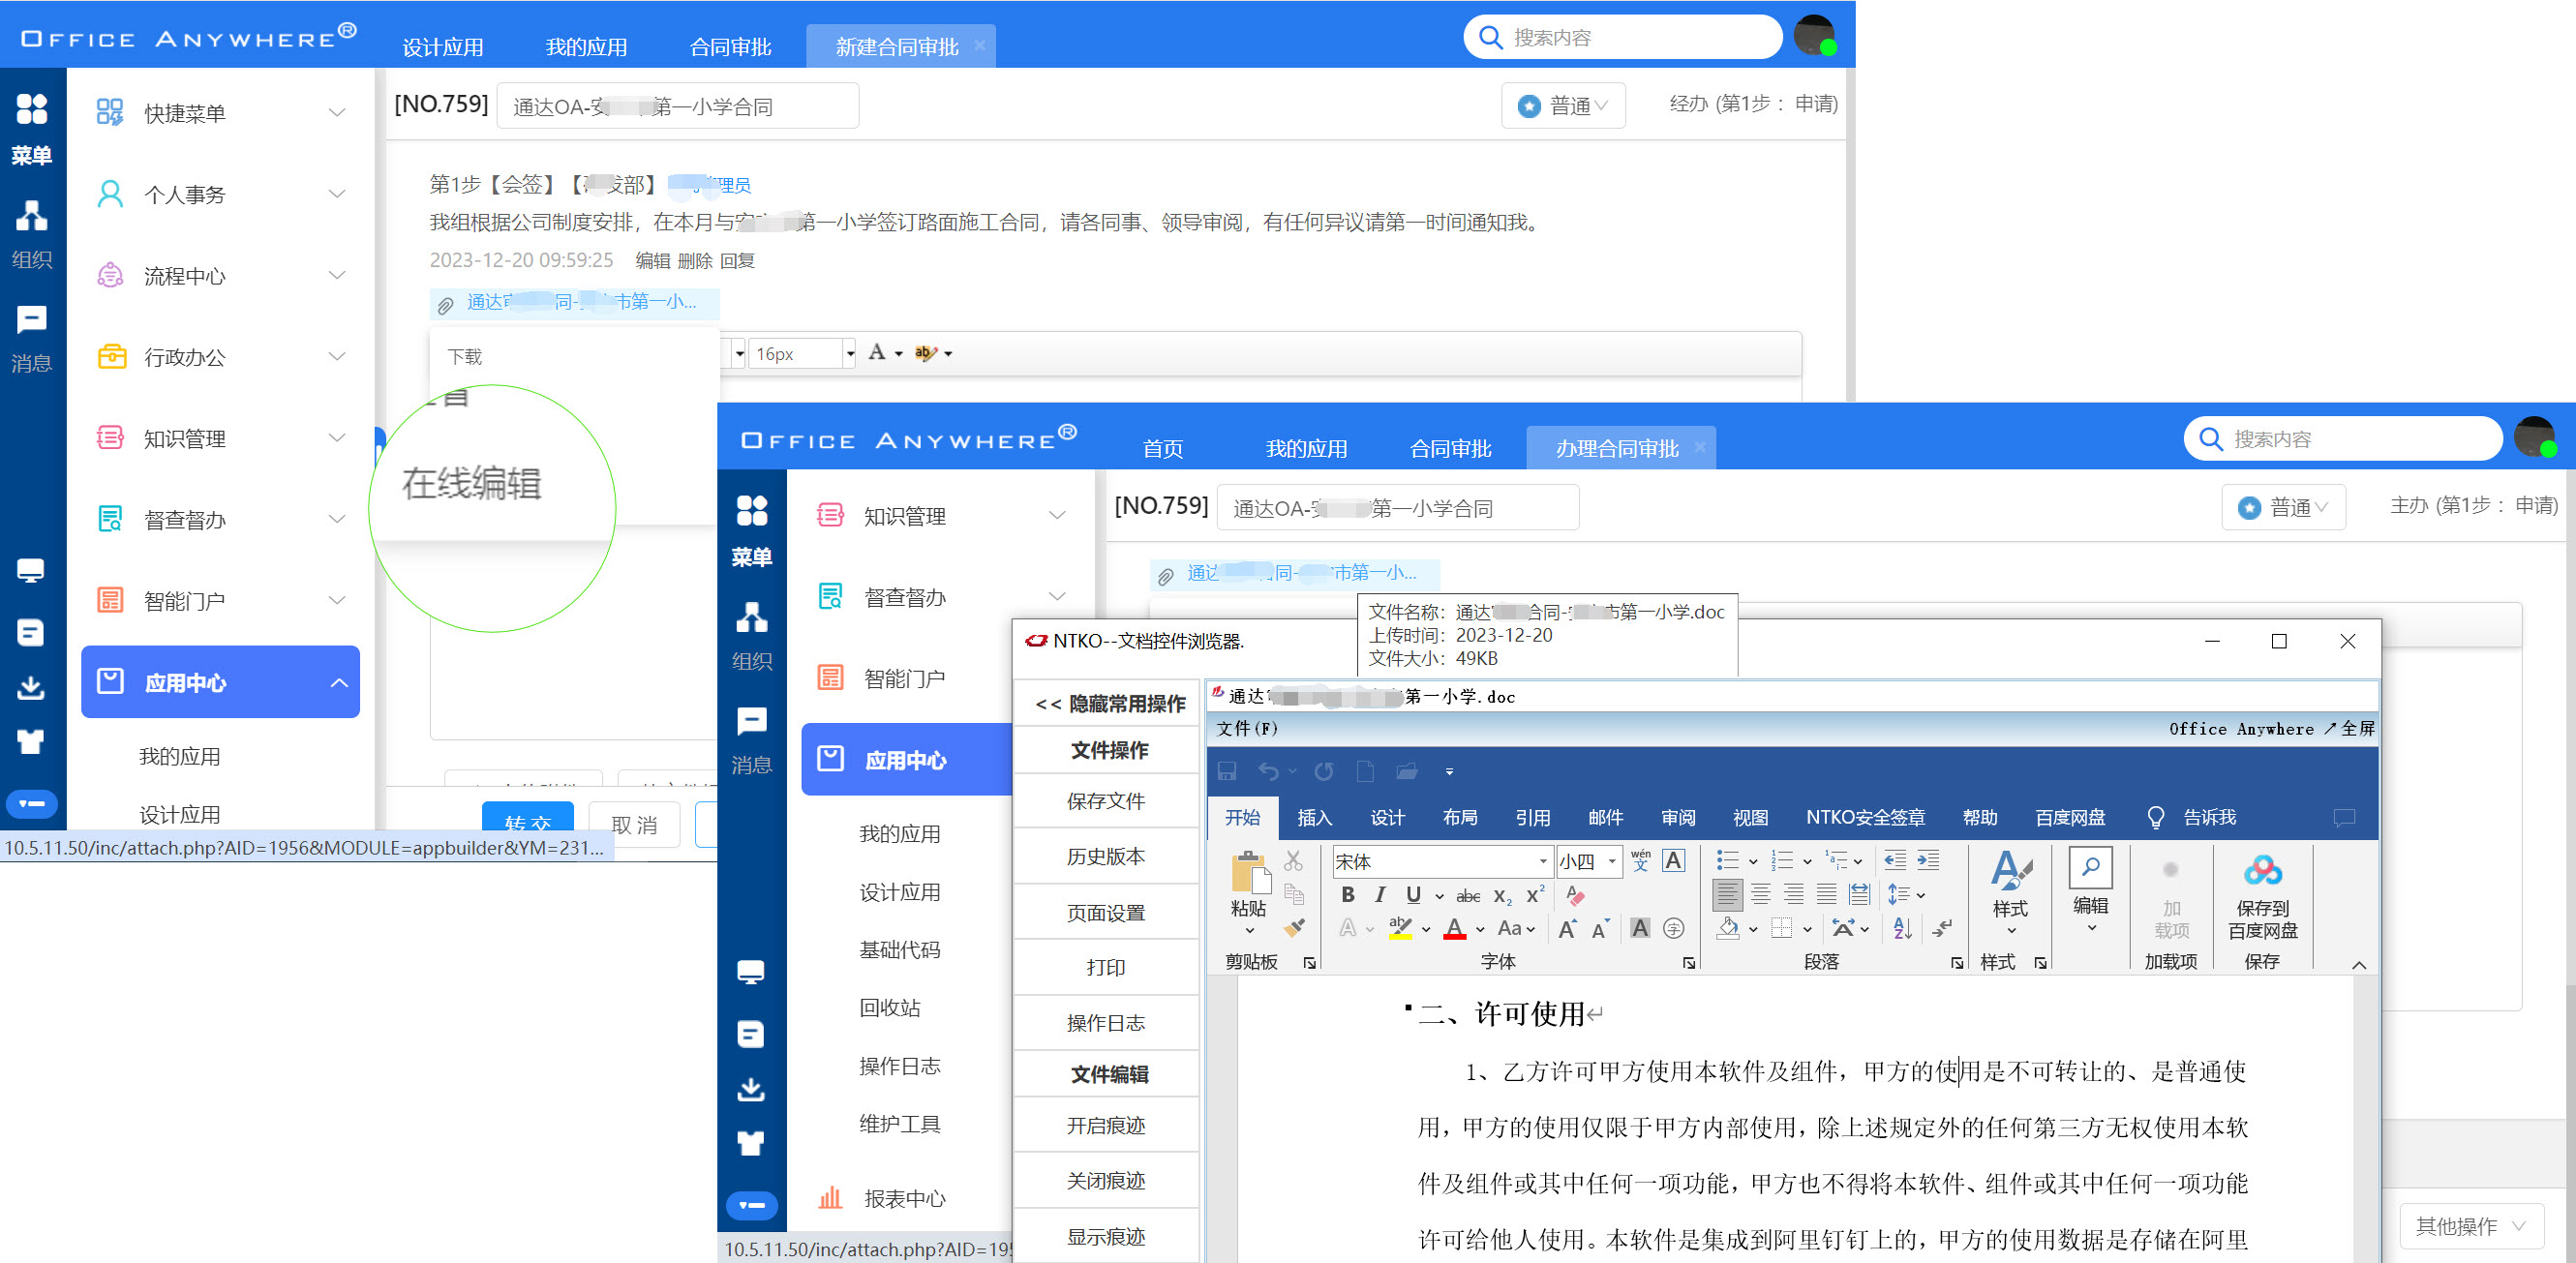Click the Undo arrow in quick access toolbar
Viewport: 2576px width, 1263px height.
point(1268,771)
